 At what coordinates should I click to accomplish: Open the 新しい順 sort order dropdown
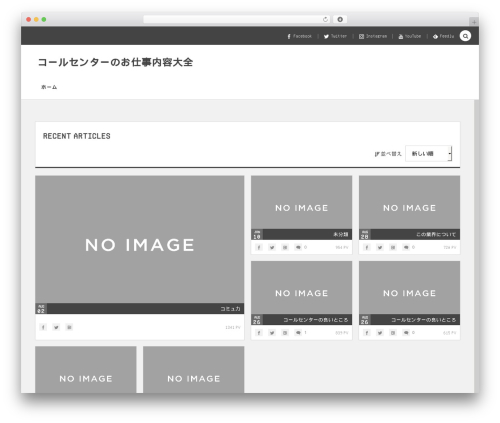pos(429,154)
